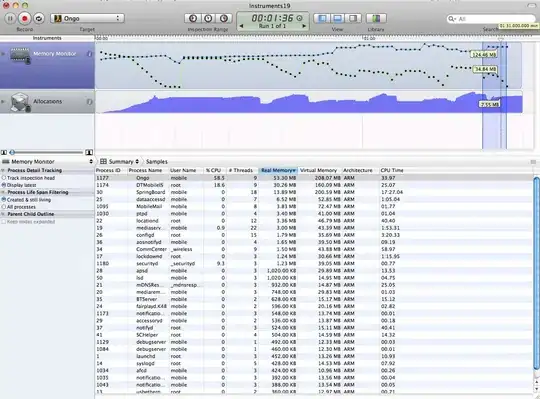Sort by # Threads column header
This screenshot has height=399, width=540.
242,170
